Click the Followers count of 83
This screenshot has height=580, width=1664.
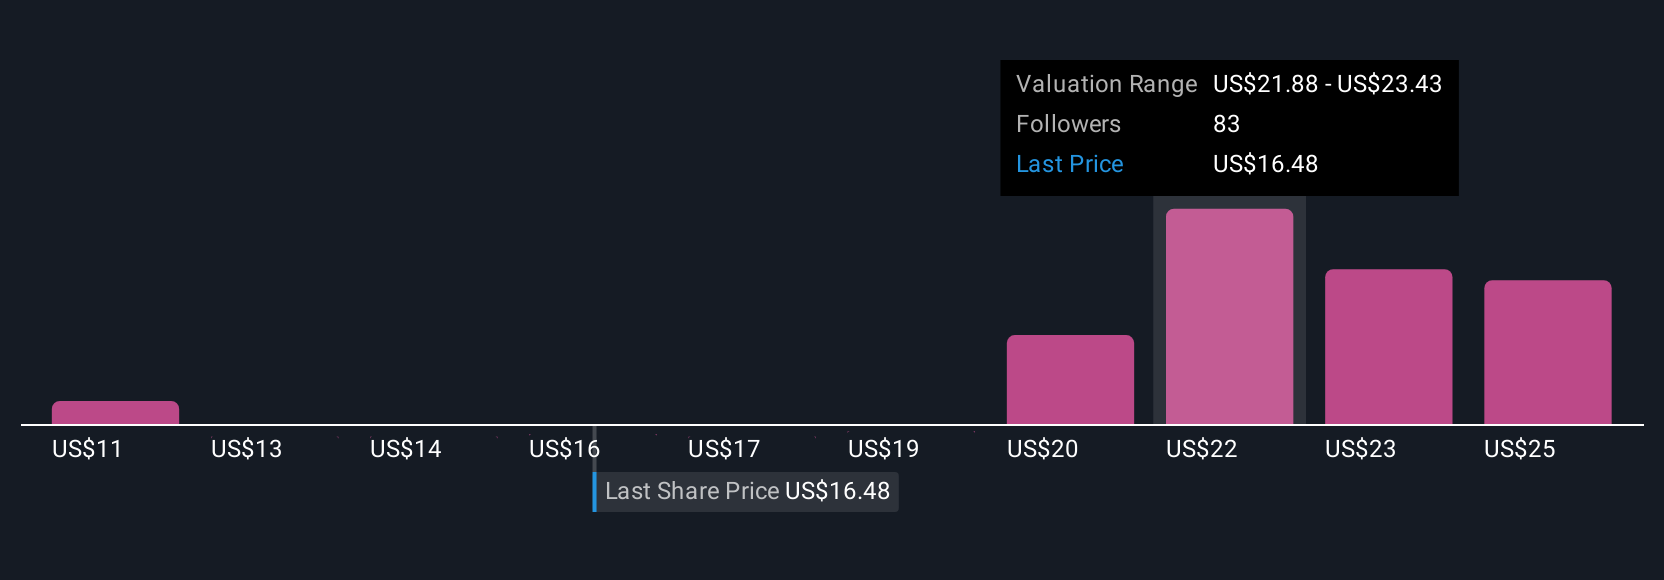pos(1226,124)
